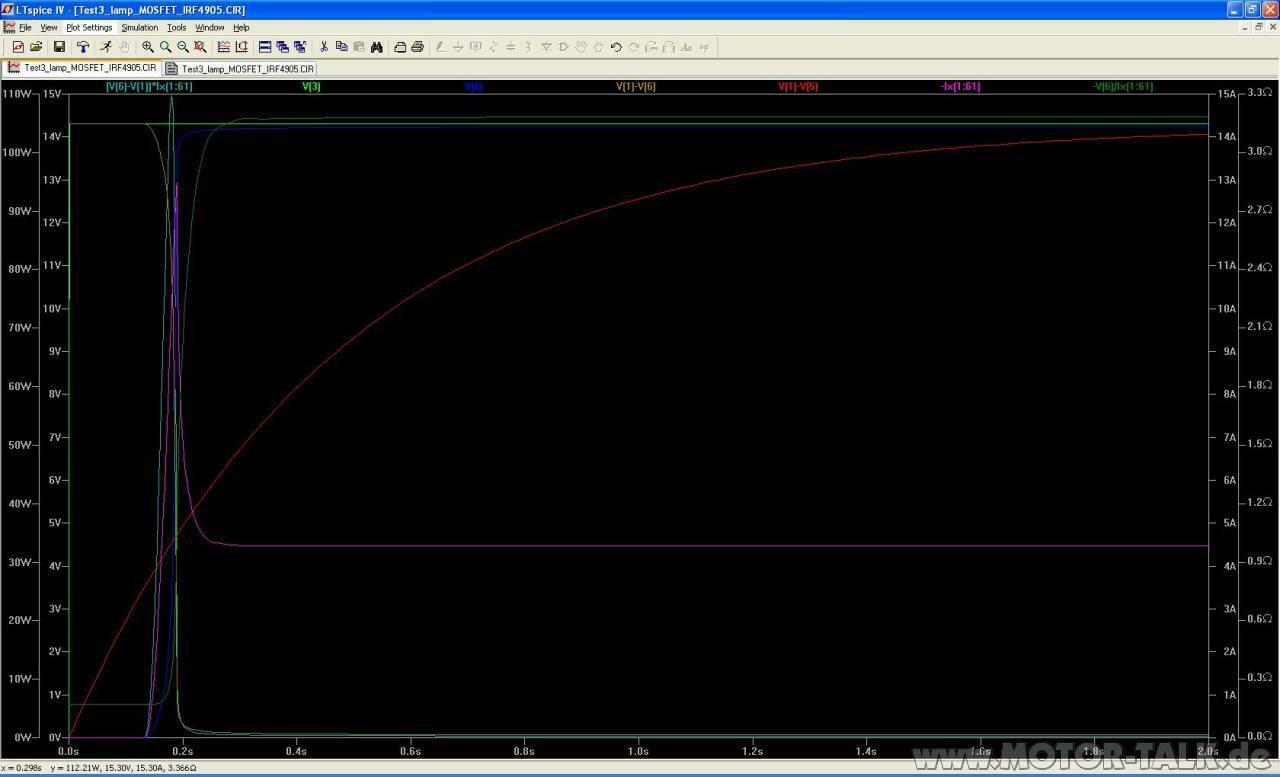
Task: Click the Pan magnifier icon
Action: [165, 47]
